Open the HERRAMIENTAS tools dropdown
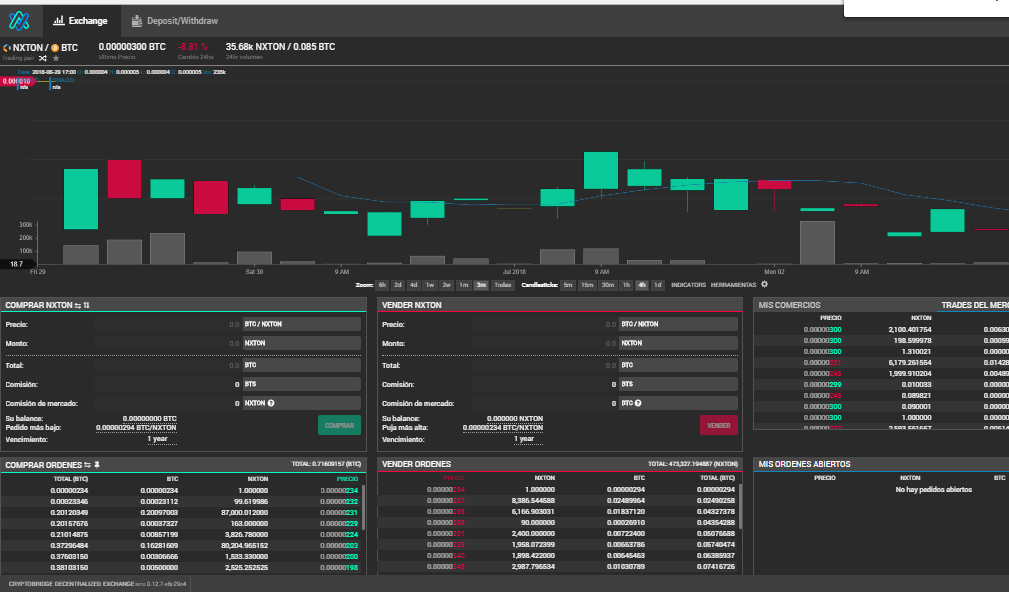Image resolution: width=1009 pixels, height=592 pixels. (x=733, y=285)
